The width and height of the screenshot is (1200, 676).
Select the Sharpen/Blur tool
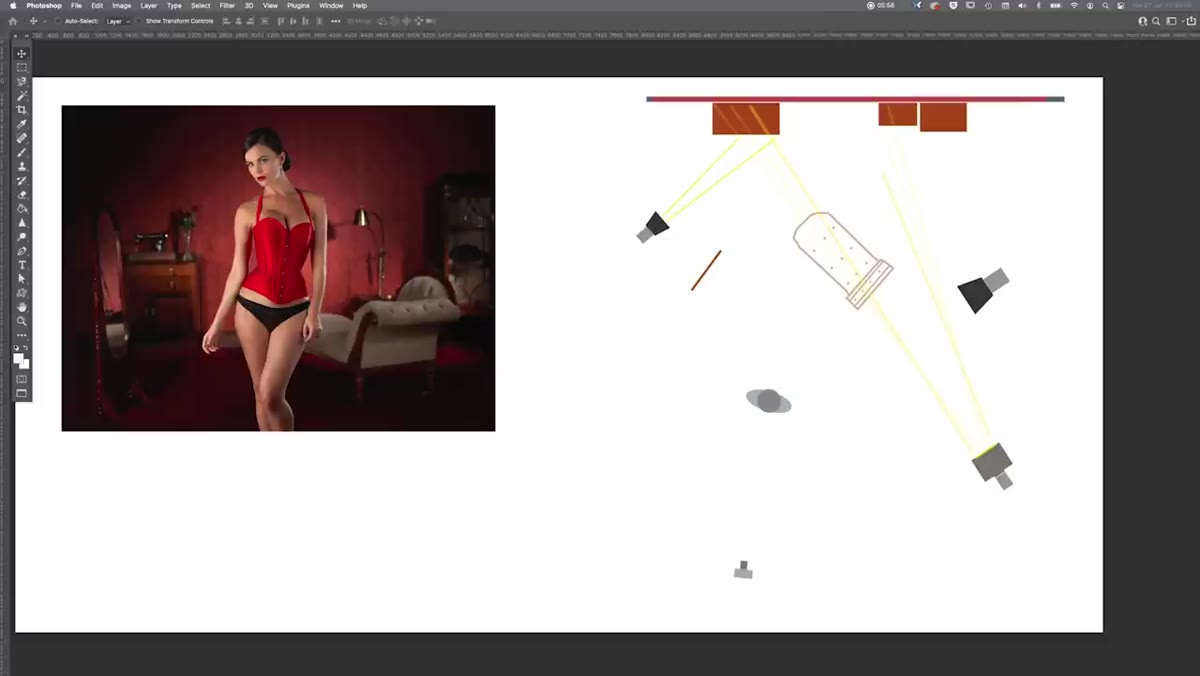(22, 222)
